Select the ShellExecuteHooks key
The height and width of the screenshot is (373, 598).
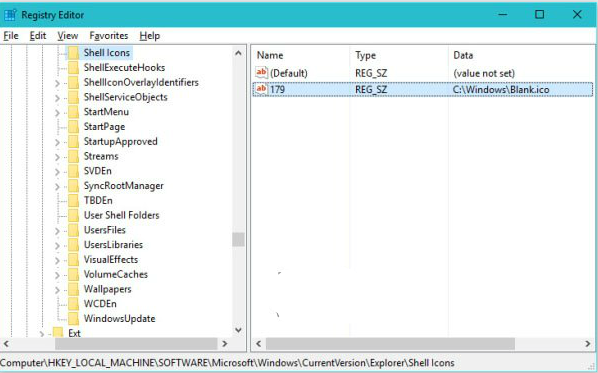(124, 68)
